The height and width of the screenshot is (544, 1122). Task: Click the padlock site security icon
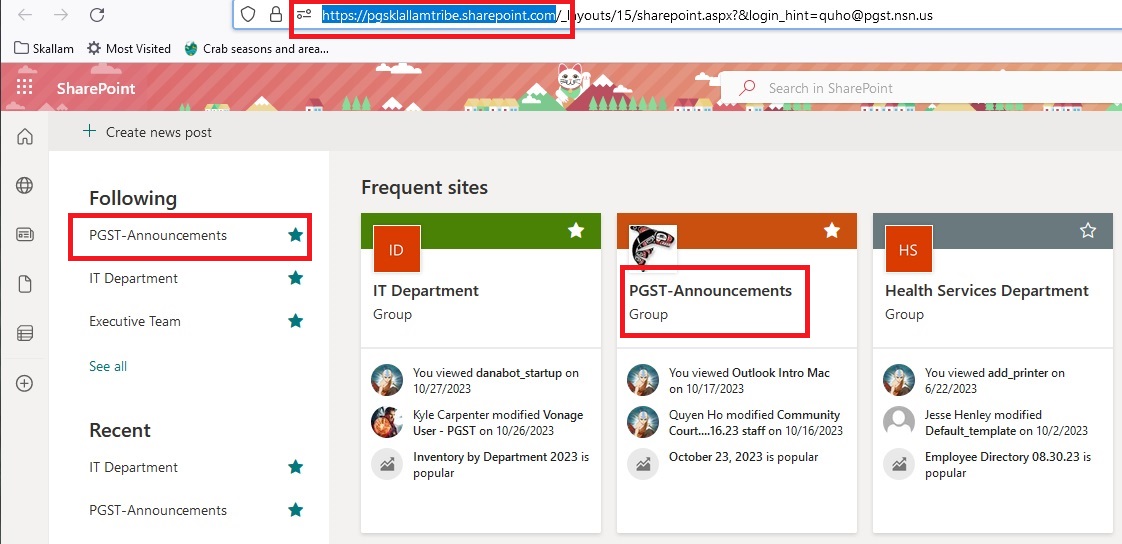coord(275,14)
